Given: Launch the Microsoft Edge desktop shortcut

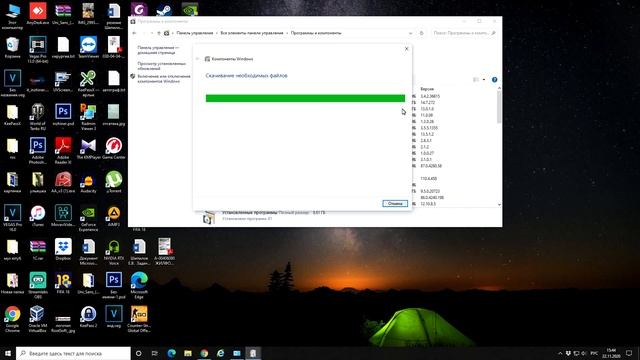Looking at the screenshot, I should click(x=139, y=286).
